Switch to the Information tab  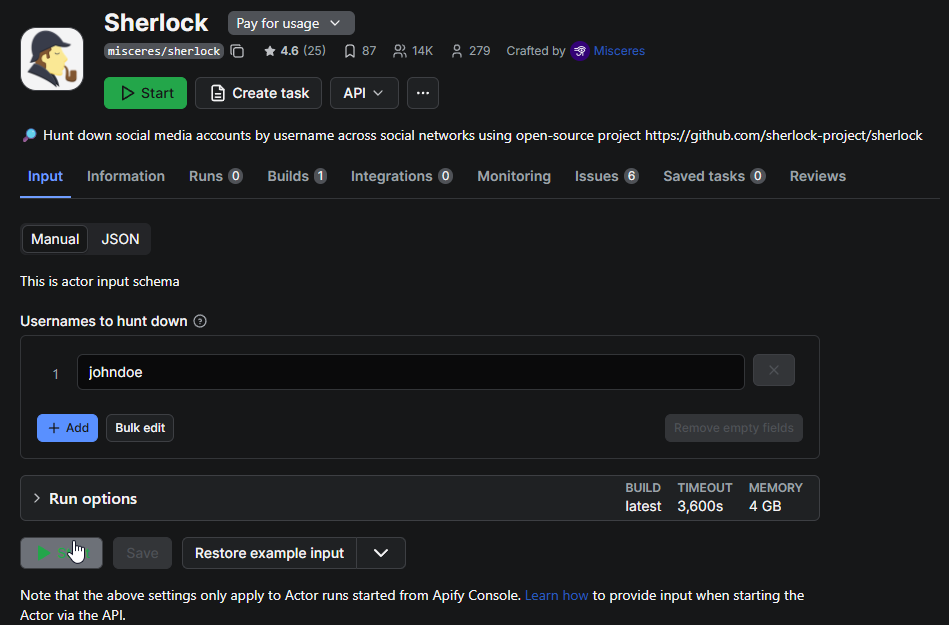(126, 176)
